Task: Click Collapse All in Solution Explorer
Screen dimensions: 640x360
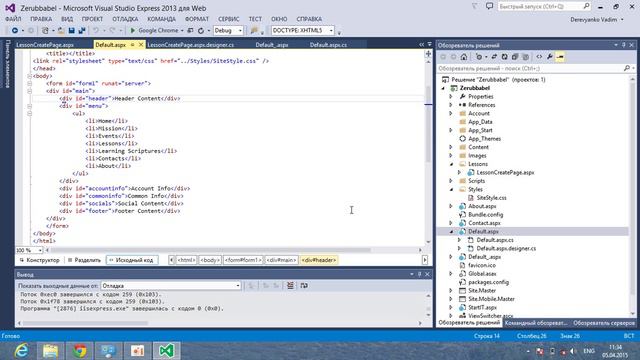Action: click(515, 57)
